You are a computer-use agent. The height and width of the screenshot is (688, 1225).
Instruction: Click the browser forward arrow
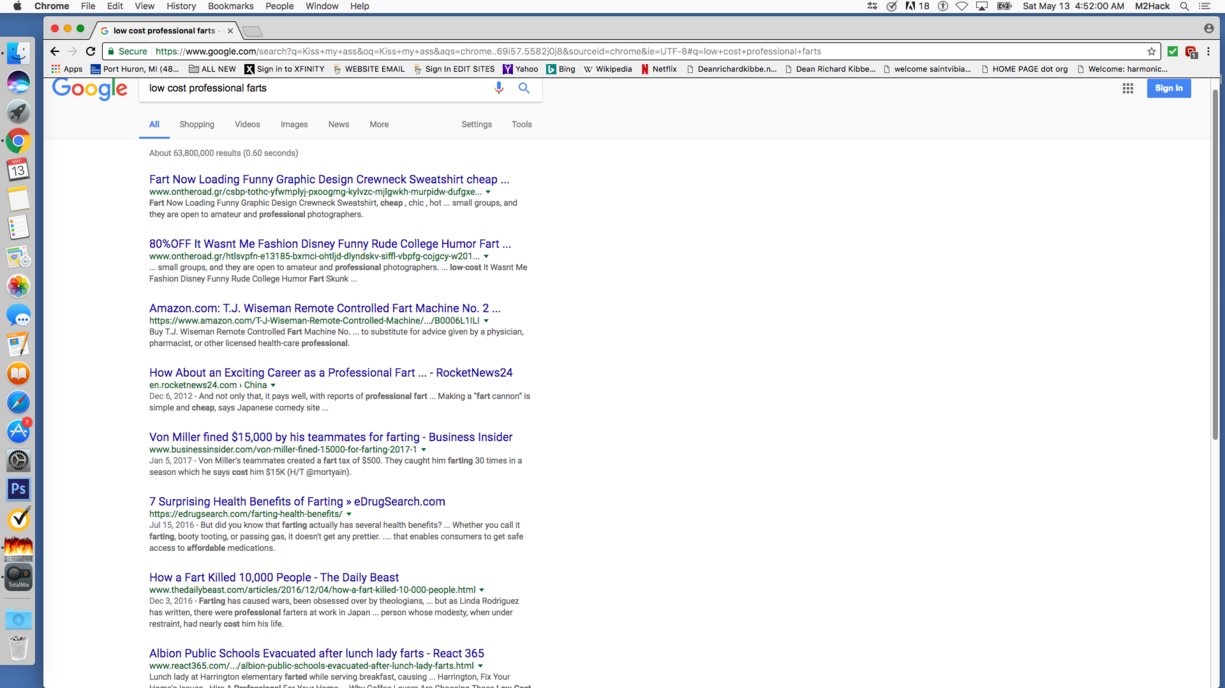(72, 51)
